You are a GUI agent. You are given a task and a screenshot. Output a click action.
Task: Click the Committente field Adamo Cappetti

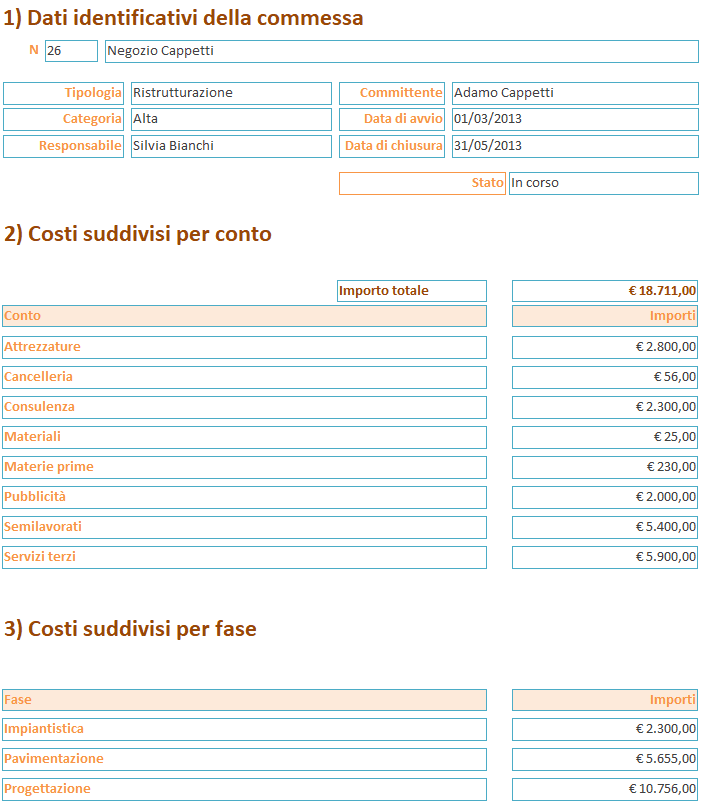click(575, 93)
